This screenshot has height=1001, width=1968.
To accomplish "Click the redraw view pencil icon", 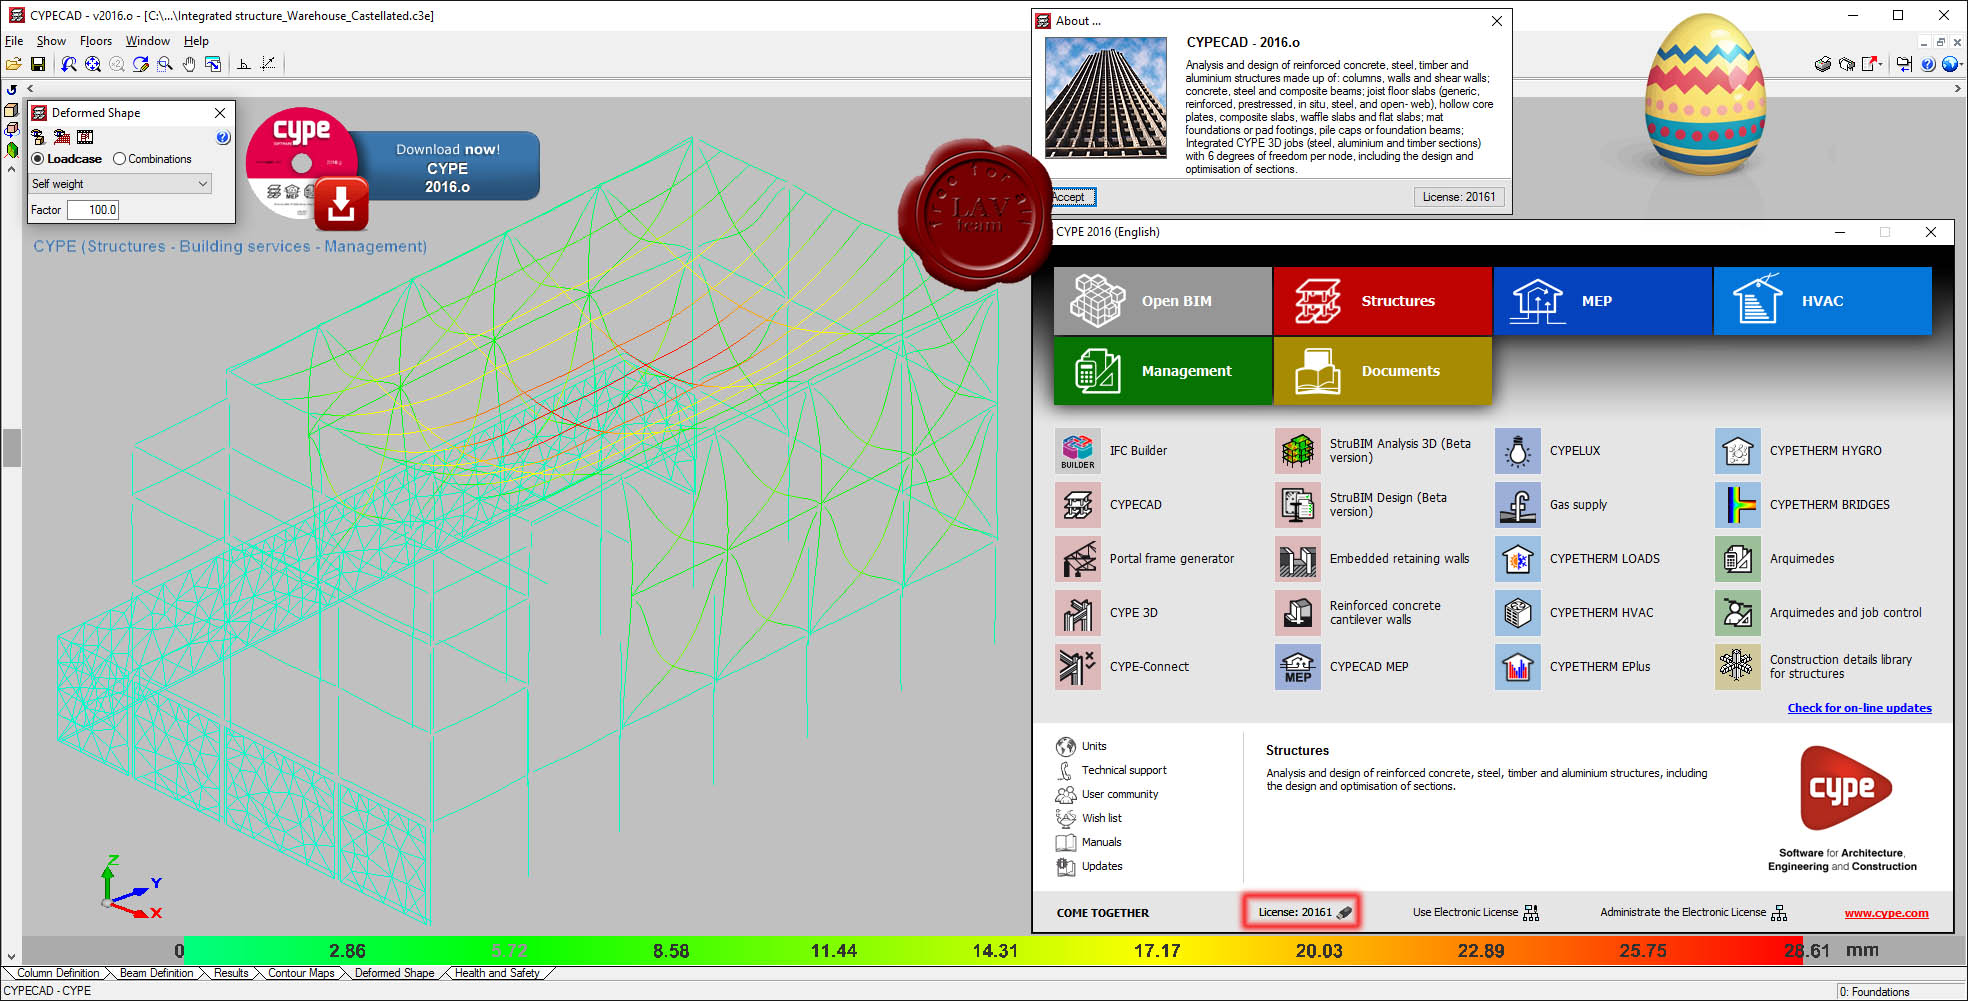I will coord(141,64).
